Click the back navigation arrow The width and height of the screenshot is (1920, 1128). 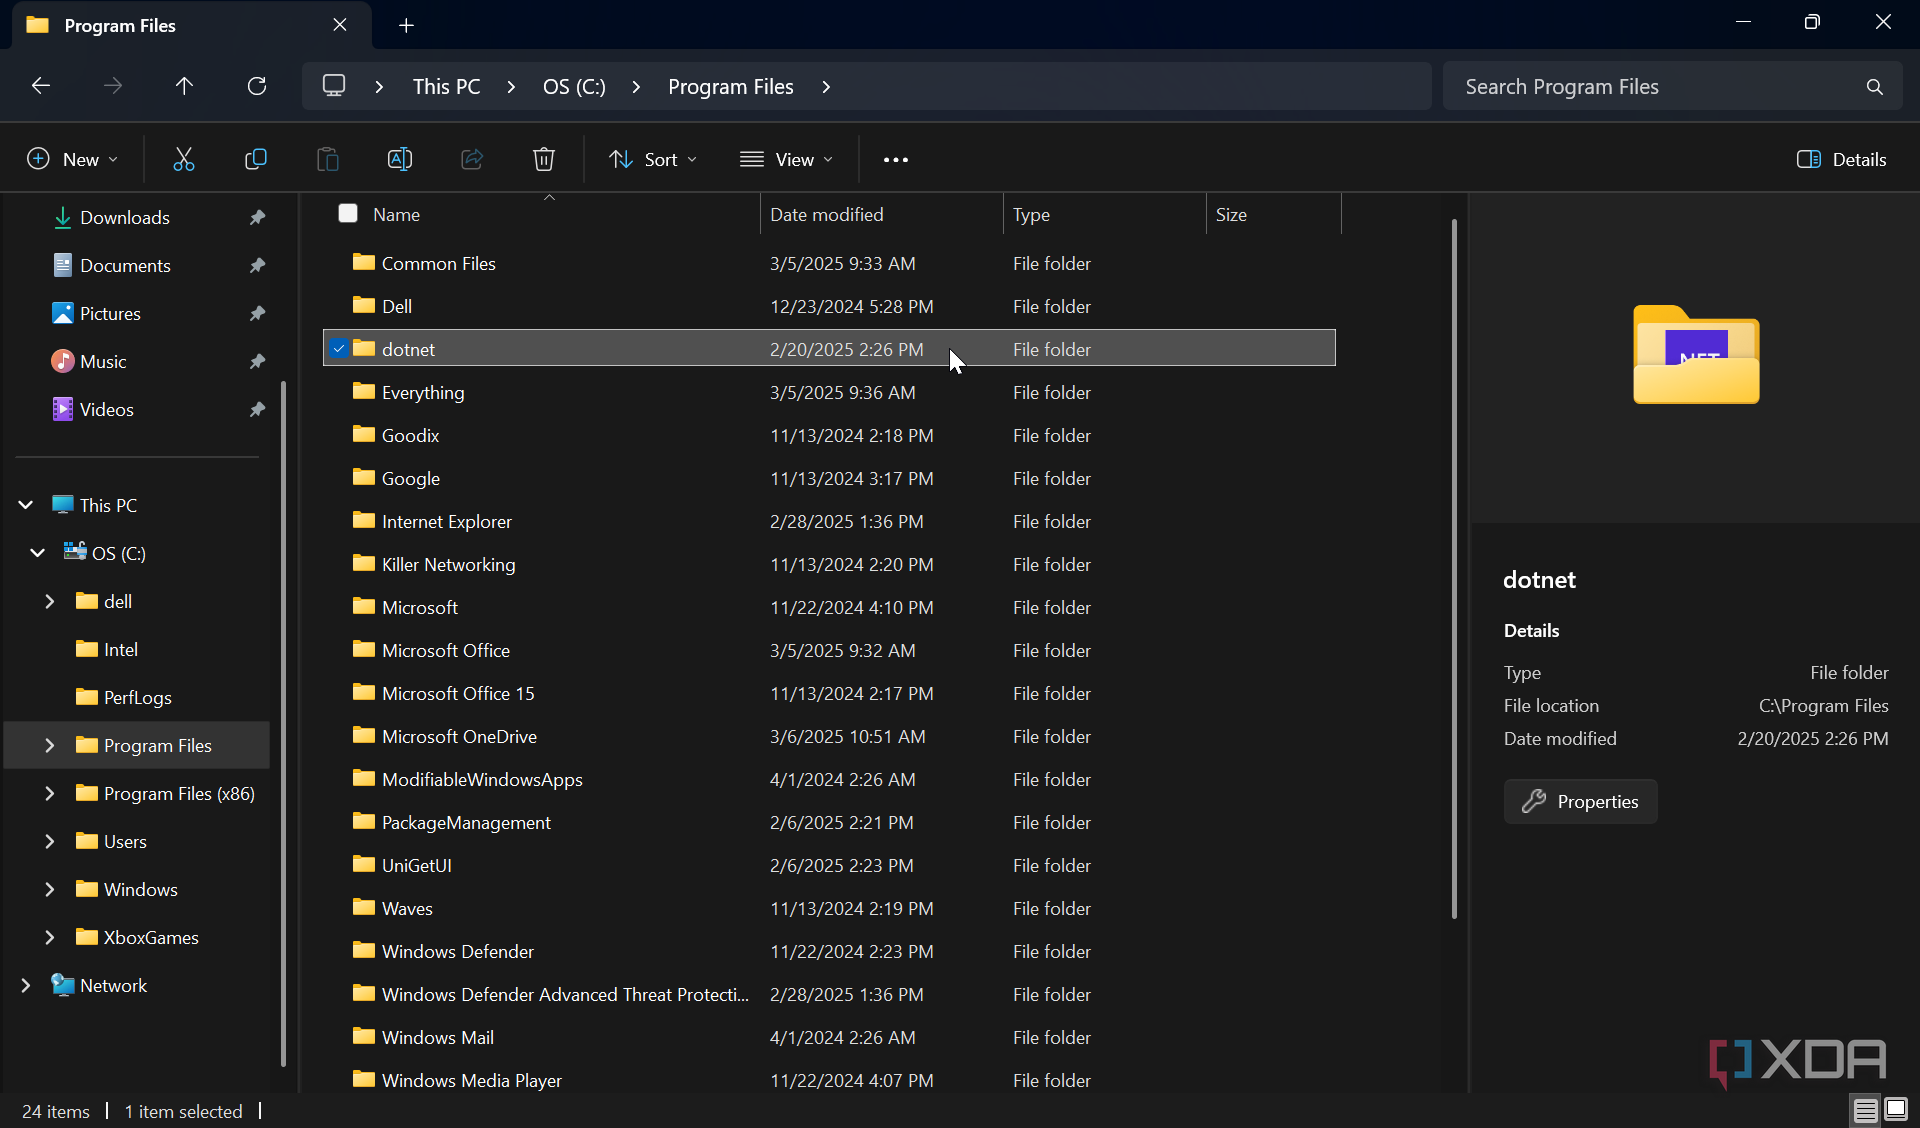41,86
